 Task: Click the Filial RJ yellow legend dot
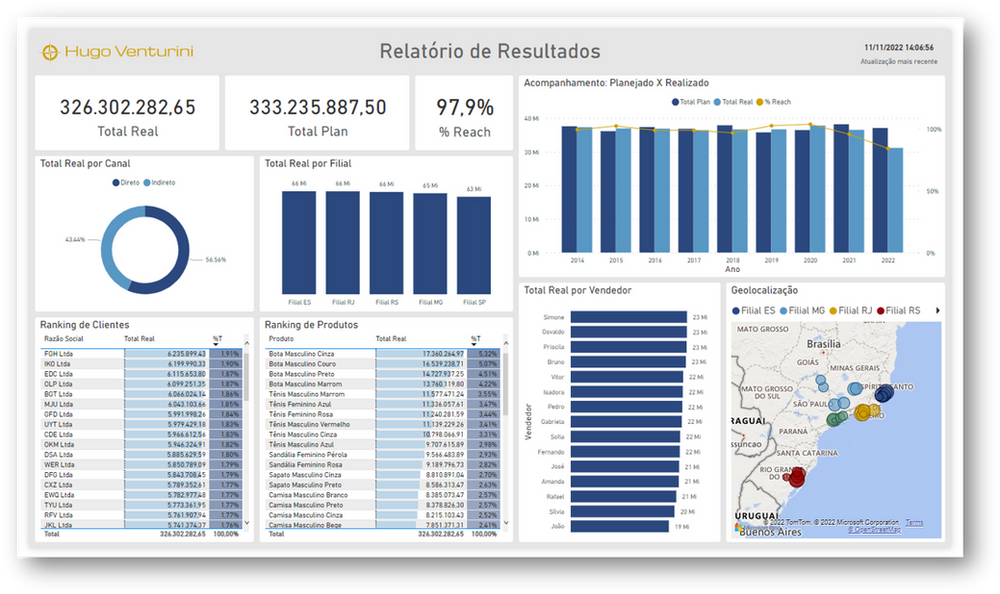pos(832,309)
